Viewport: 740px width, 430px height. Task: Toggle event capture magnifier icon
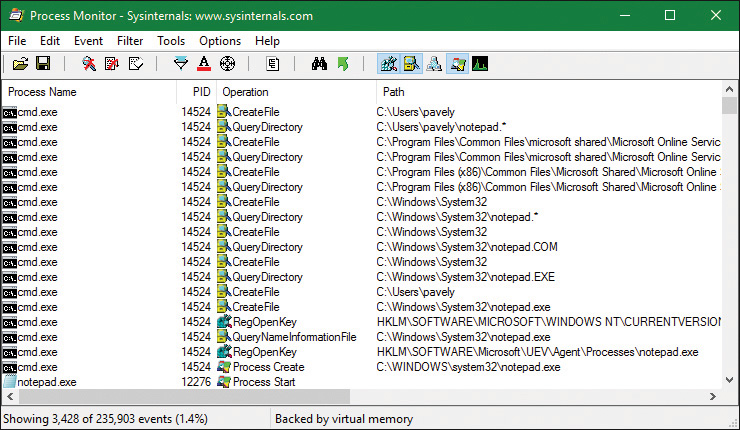pyautogui.click(x=89, y=64)
